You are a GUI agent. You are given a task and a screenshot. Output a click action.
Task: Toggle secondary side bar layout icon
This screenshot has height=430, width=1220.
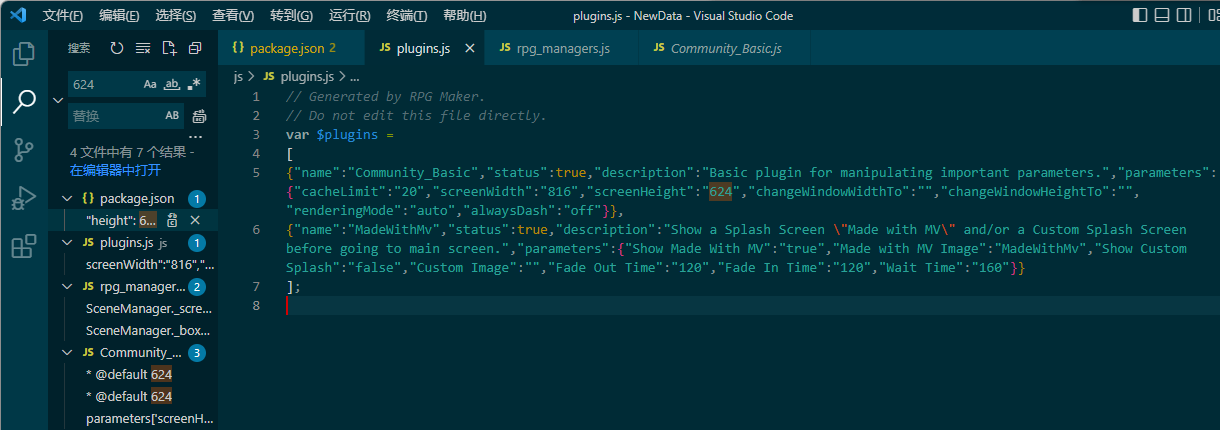(x=1184, y=15)
